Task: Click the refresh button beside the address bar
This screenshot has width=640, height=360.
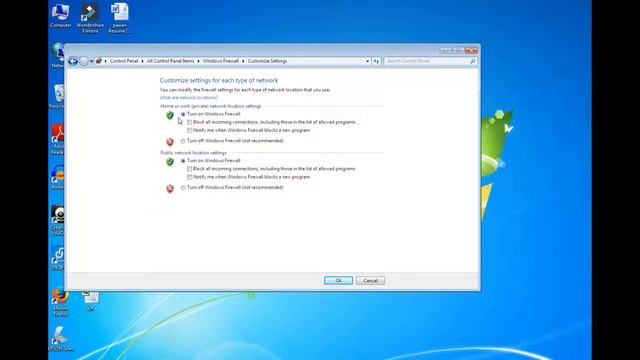Action: click(376, 61)
